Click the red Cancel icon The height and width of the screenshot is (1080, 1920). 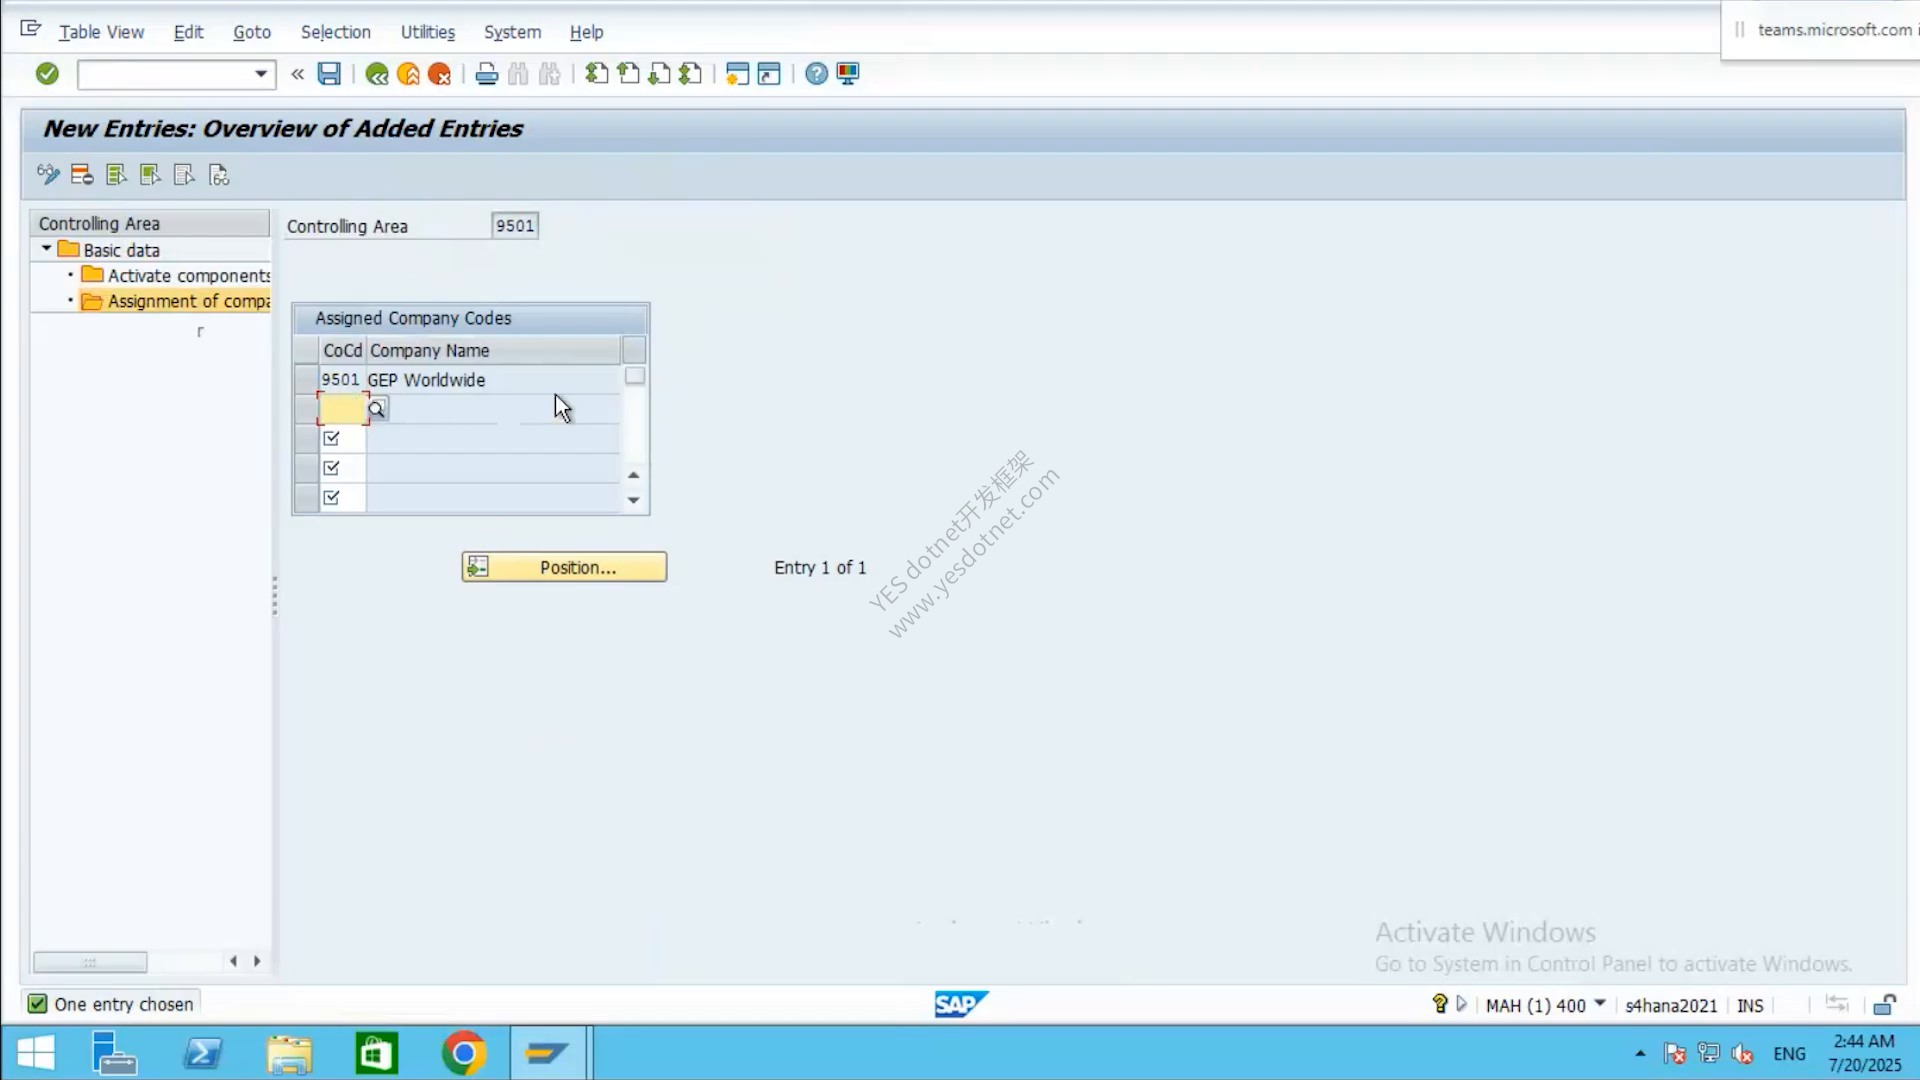pos(439,74)
